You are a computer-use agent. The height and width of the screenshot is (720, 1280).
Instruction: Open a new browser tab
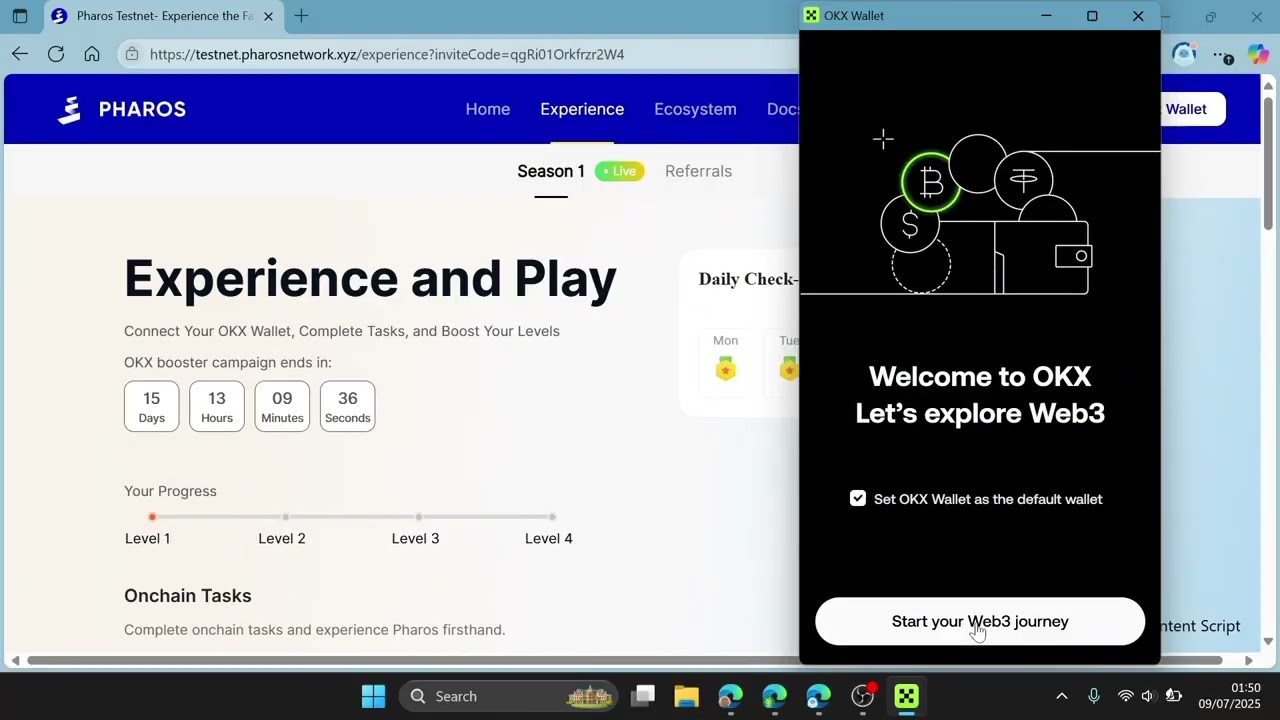click(x=301, y=16)
